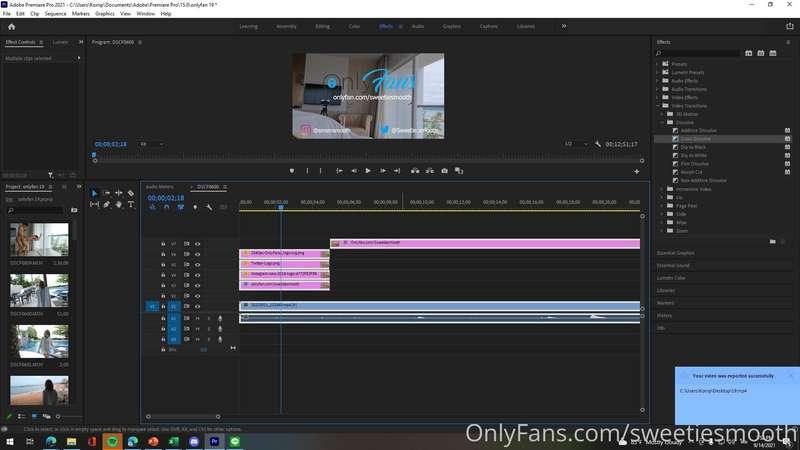
Task: Choose the Type tool
Action: [130, 204]
